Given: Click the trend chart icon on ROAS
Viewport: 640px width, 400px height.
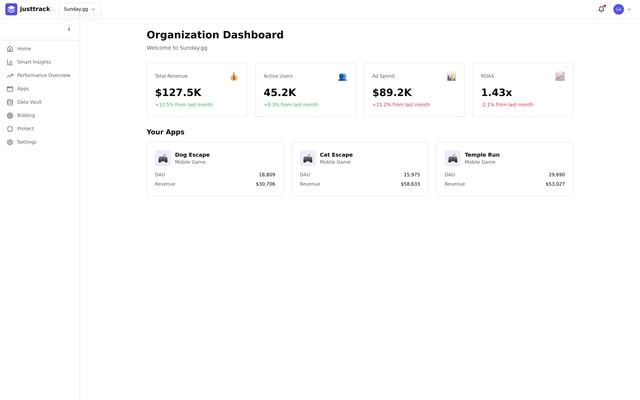Looking at the screenshot, I should 560,76.
